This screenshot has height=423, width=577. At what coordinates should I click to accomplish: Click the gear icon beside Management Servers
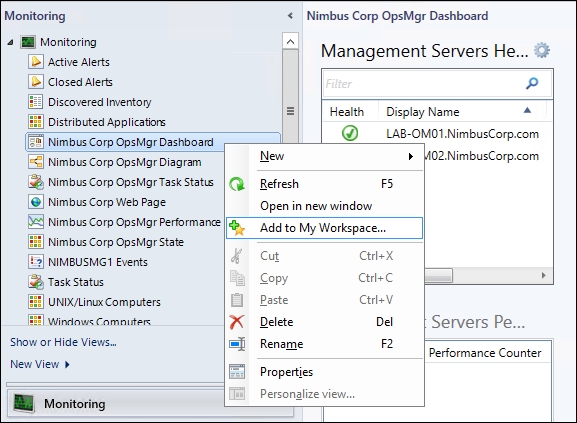click(x=542, y=50)
